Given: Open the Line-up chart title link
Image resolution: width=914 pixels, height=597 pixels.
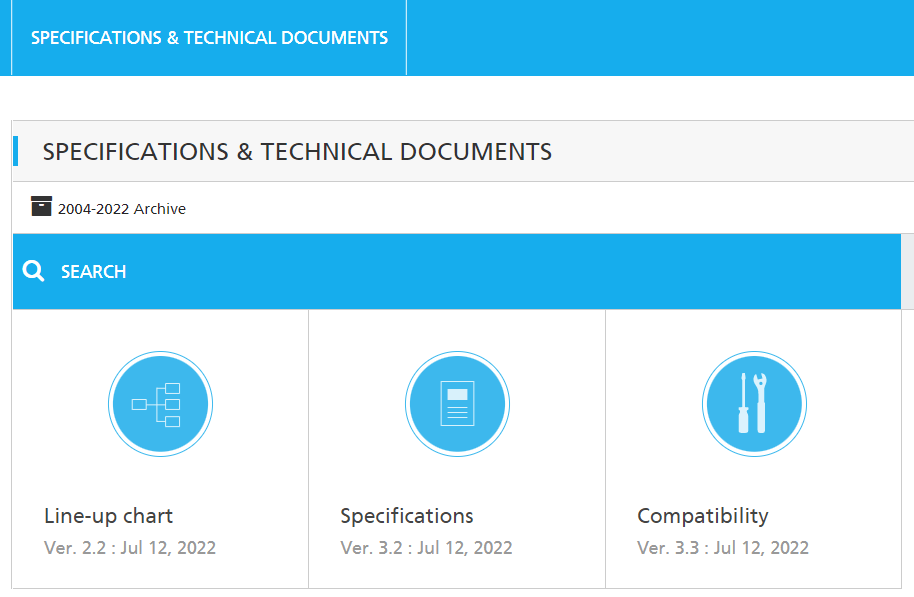Looking at the screenshot, I should coord(108,516).
